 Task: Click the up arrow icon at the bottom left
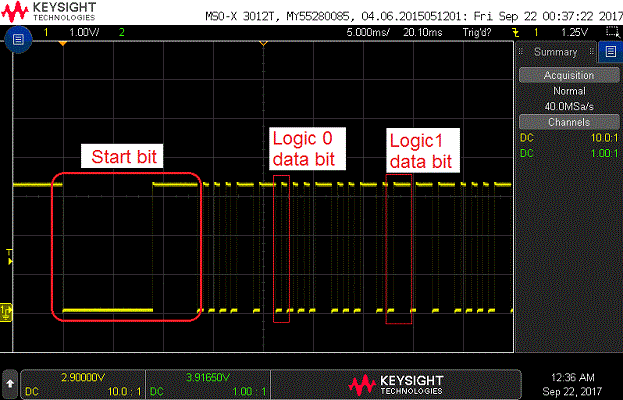(10, 384)
